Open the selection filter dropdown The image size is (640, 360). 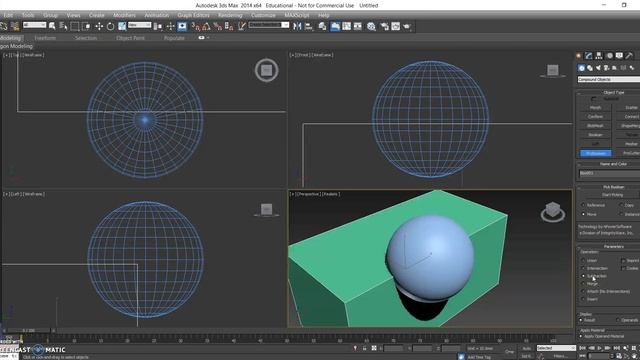tap(34, 25)
